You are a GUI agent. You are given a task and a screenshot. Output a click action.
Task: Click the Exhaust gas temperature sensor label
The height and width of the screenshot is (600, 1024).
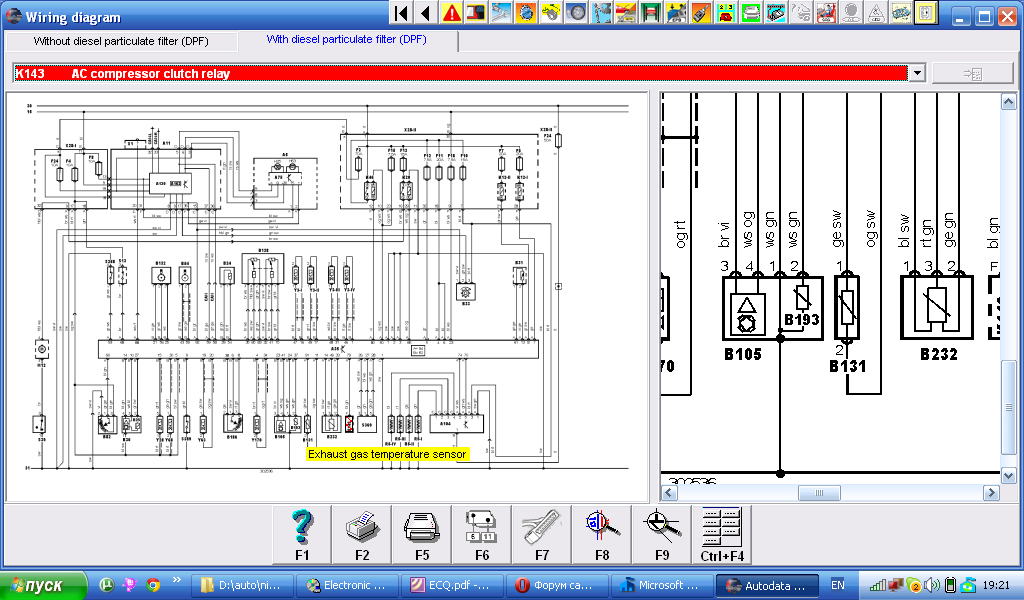pos(387,454)
